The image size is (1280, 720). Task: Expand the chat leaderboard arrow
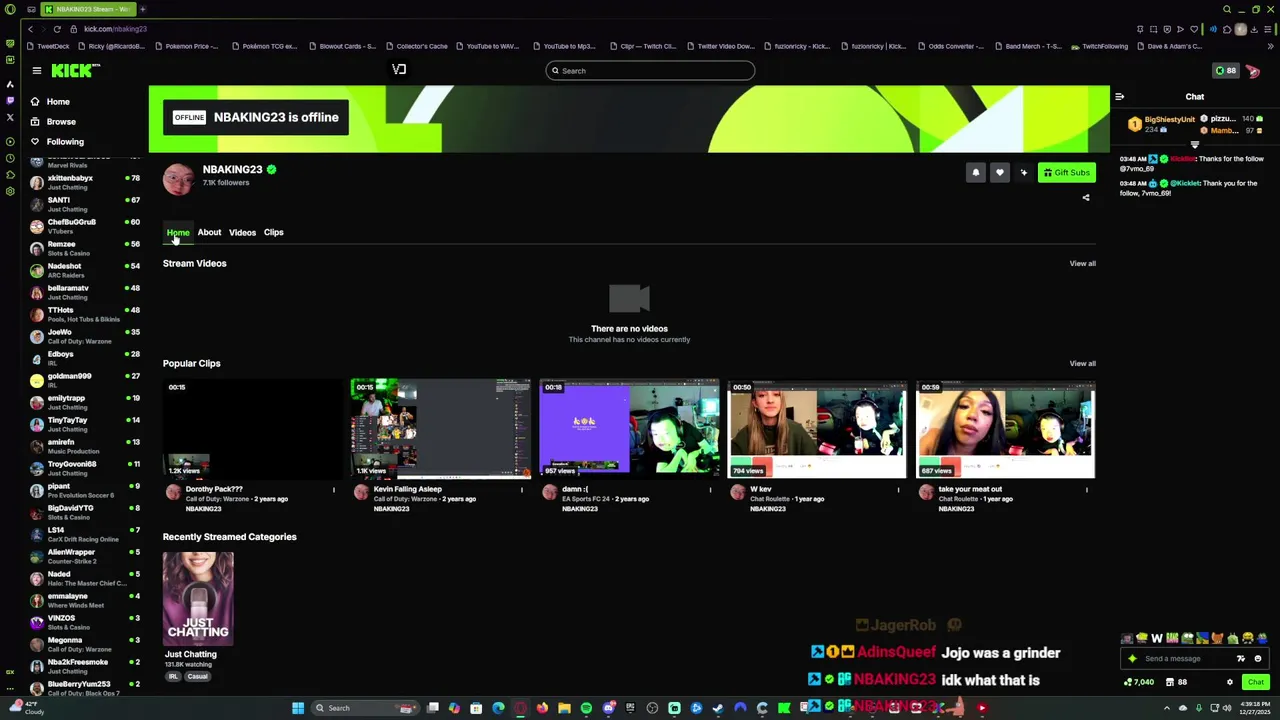[x=1194, y=145]
